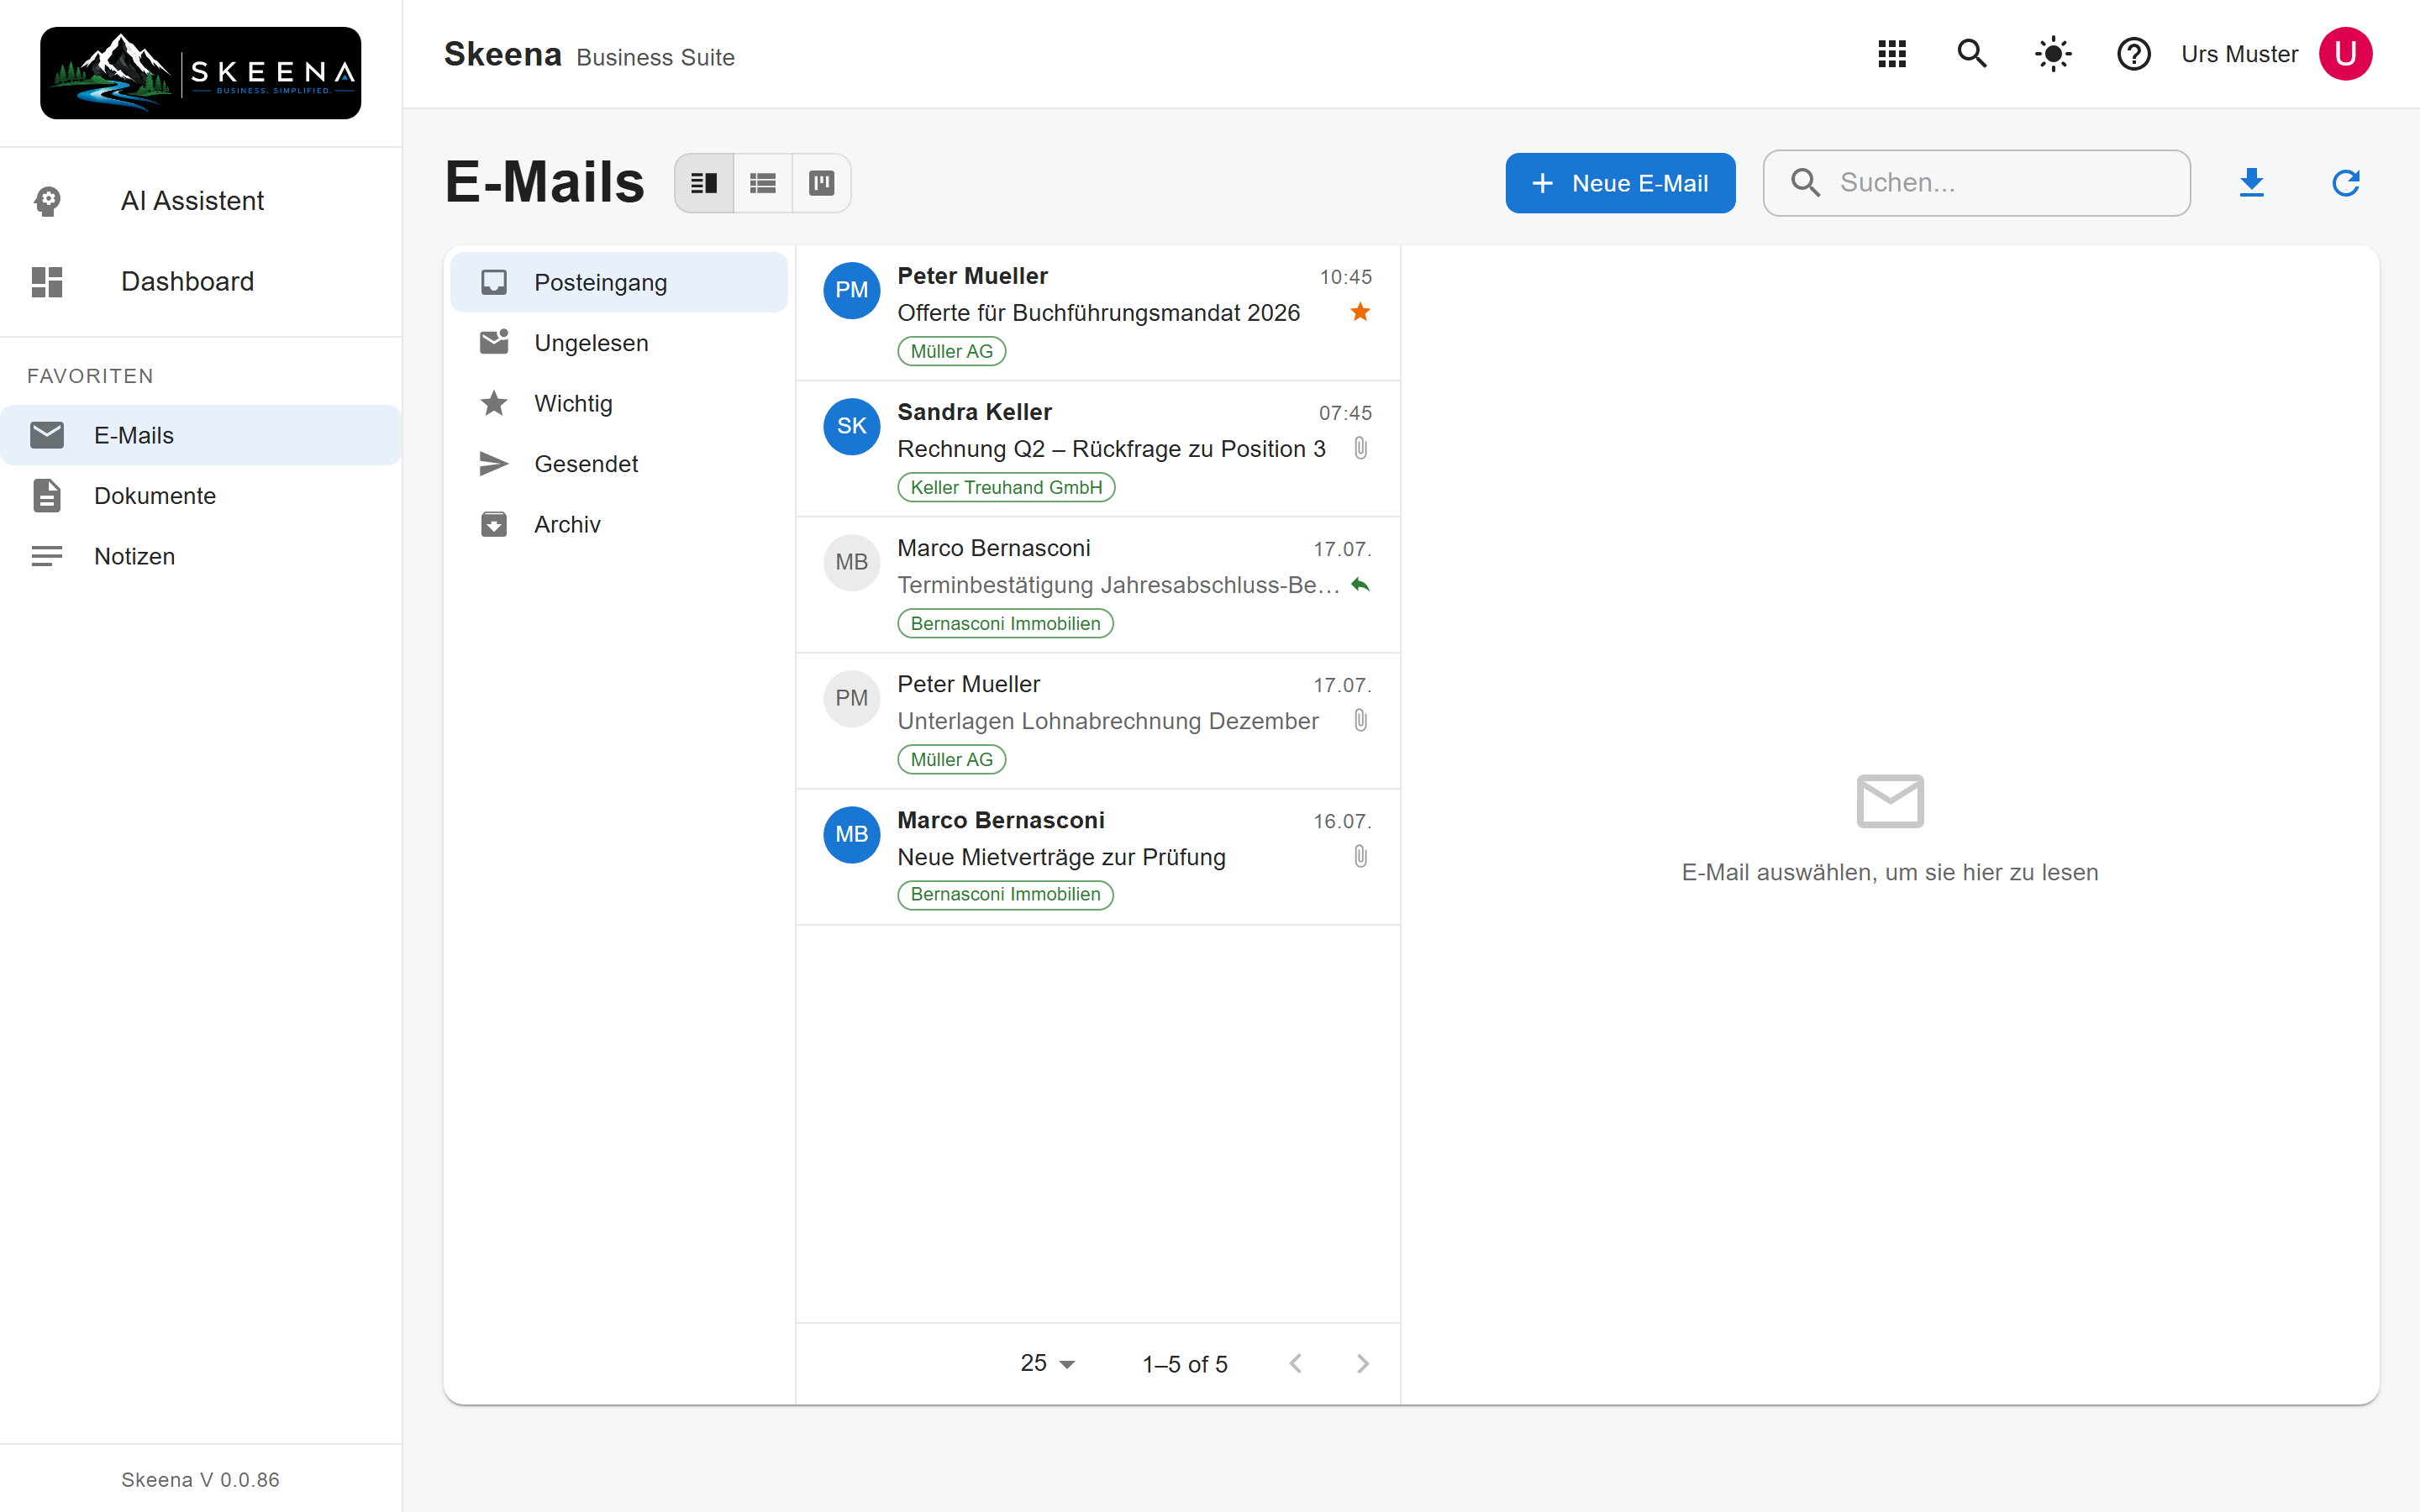The image size is (2420, 1512).
Task: Select the Wichtig folder
Action: [619, 404]
